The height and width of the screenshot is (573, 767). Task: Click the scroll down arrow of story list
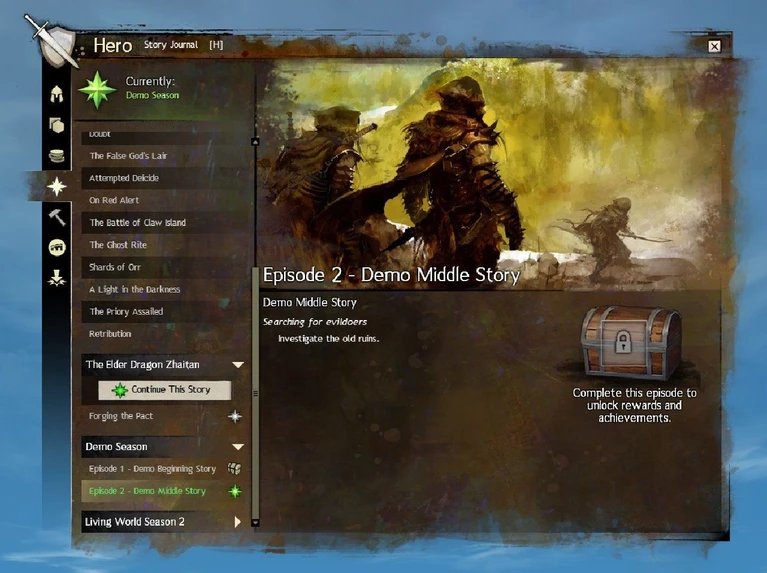(x=255, y=522)
